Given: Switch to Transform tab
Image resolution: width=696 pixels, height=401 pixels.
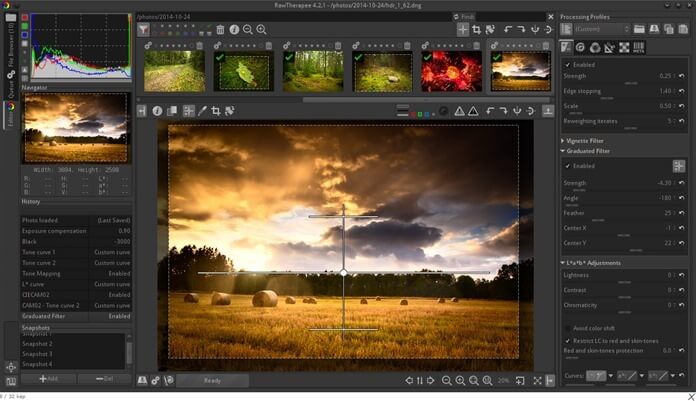Looking at the screenshot, I should coord(609,47).
